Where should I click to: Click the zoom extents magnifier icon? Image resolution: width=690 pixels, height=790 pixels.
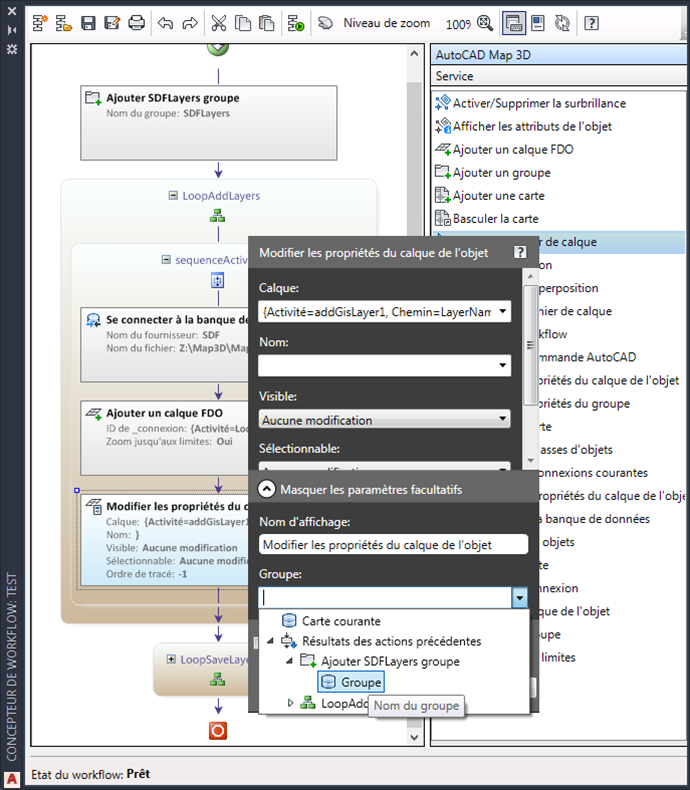pyautogui.click(x=485, y=23)
